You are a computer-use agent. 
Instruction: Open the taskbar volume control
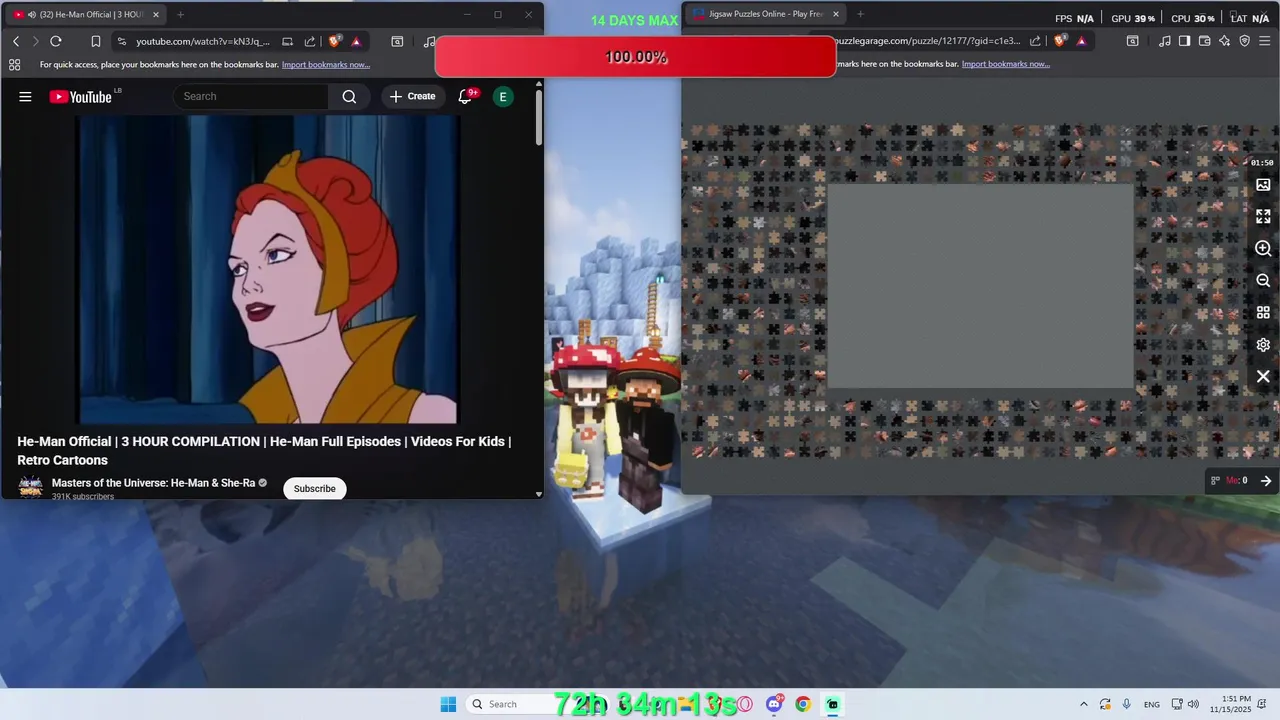pos(1193,704)
